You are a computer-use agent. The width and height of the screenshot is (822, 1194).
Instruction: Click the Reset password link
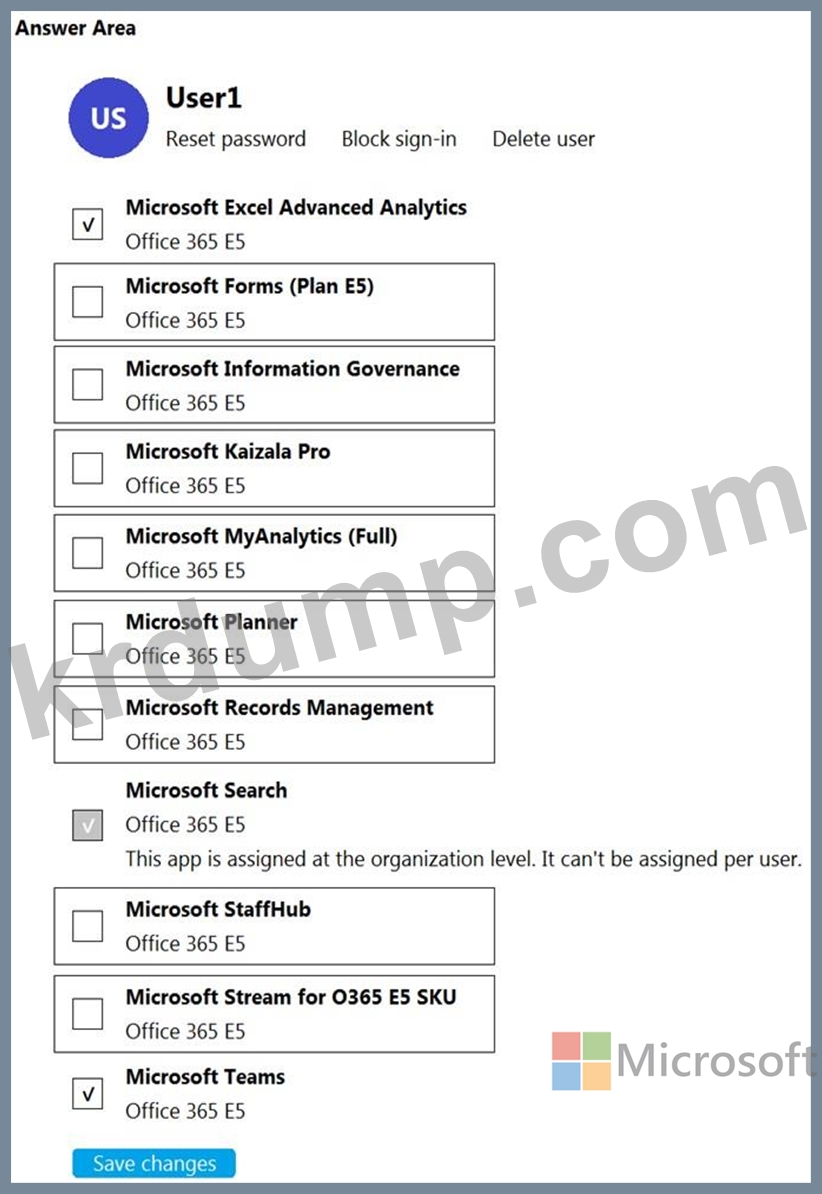point(236,139)
